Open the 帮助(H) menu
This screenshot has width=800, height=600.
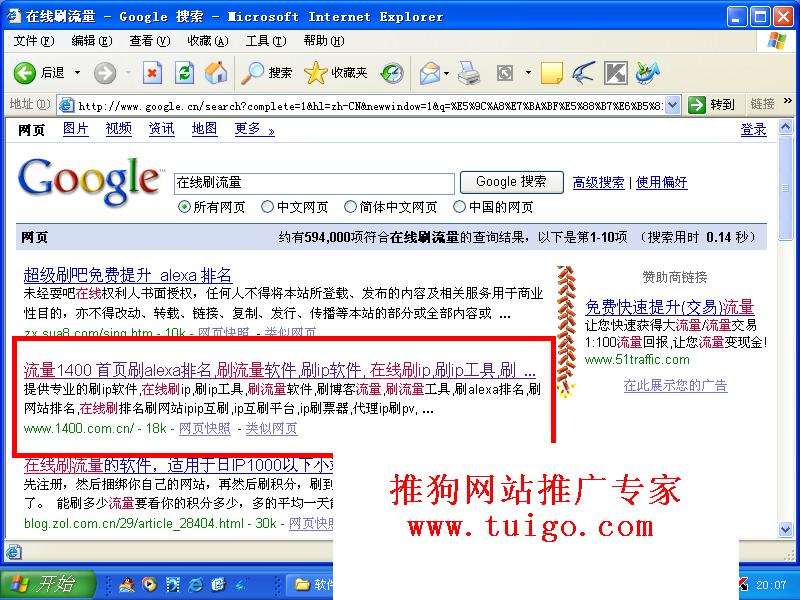click(324, 41)
